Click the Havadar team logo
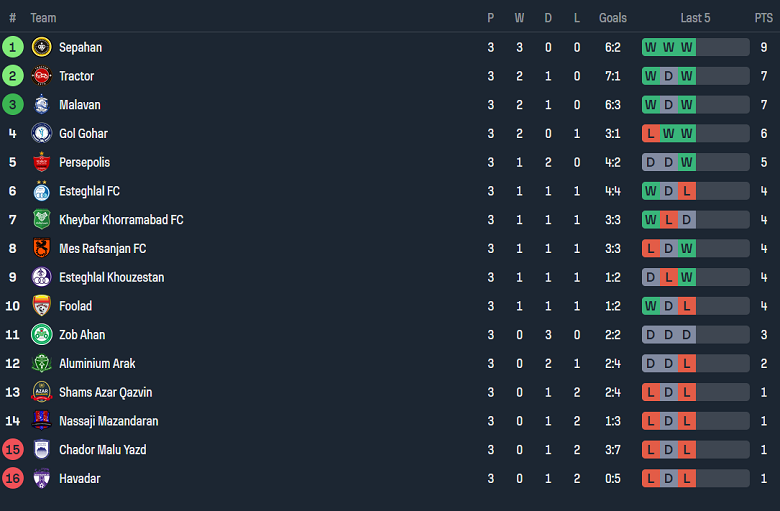This screenshot has height=511, width=780. pyautogui.click(x=41, y=479)
